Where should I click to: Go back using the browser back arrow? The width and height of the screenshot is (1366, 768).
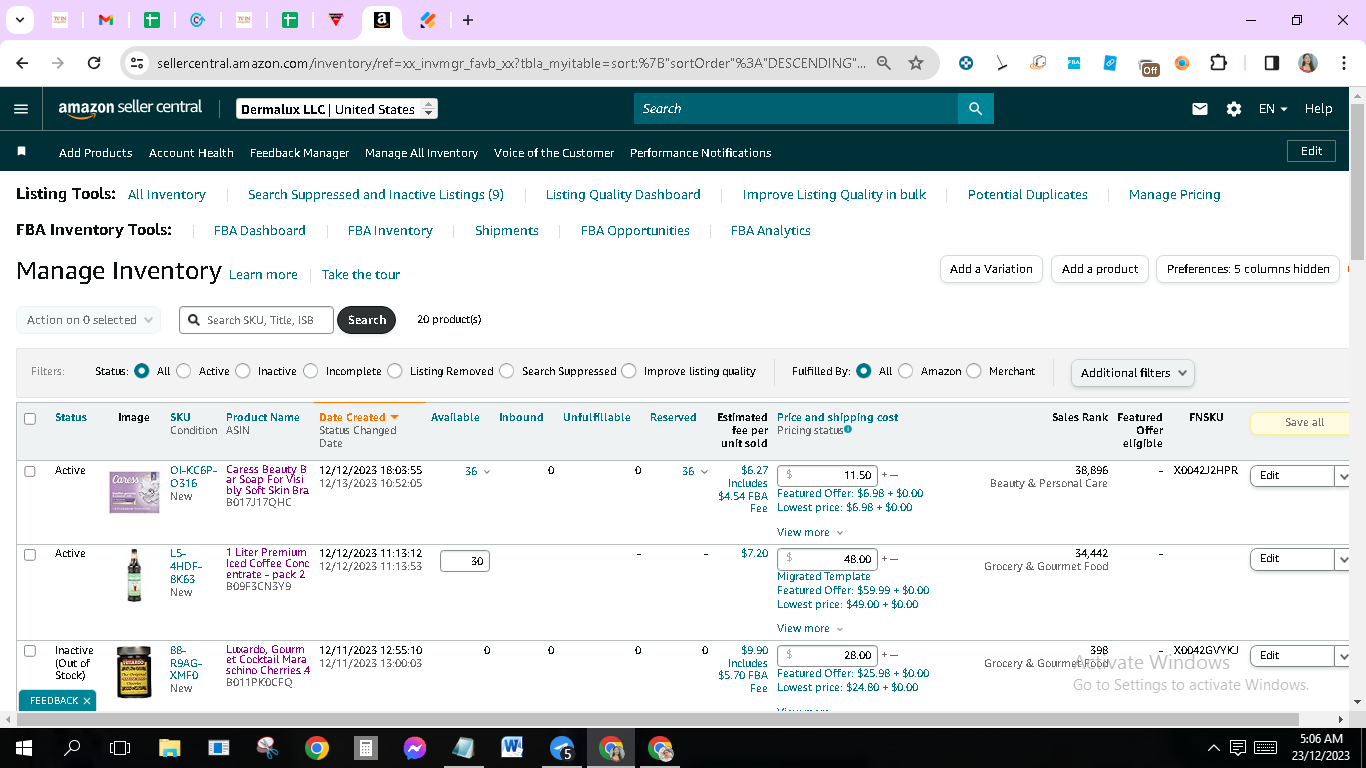22,63
